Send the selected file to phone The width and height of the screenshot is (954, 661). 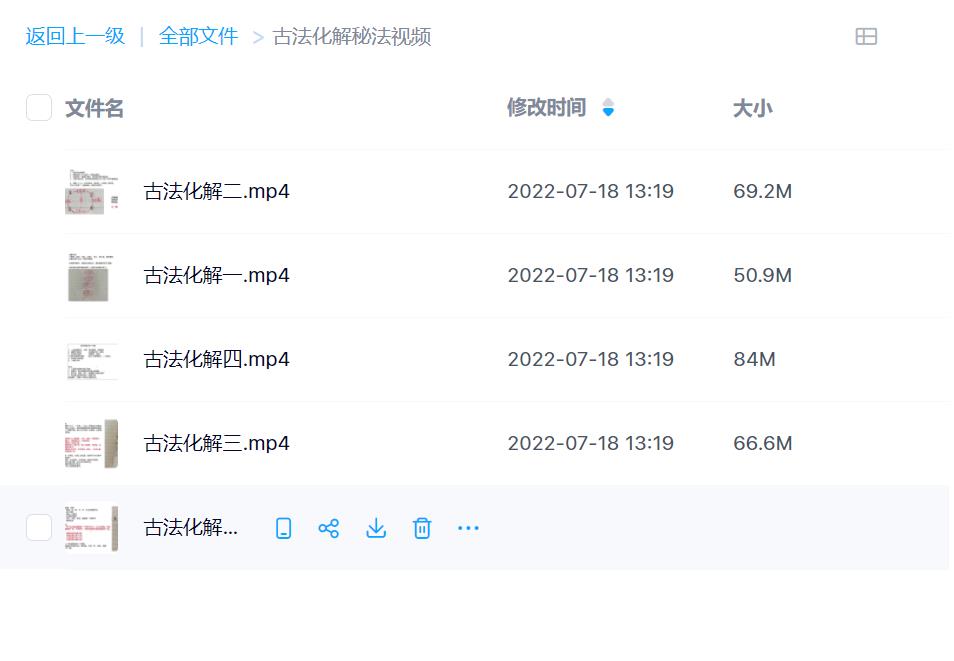pos(283,528)
